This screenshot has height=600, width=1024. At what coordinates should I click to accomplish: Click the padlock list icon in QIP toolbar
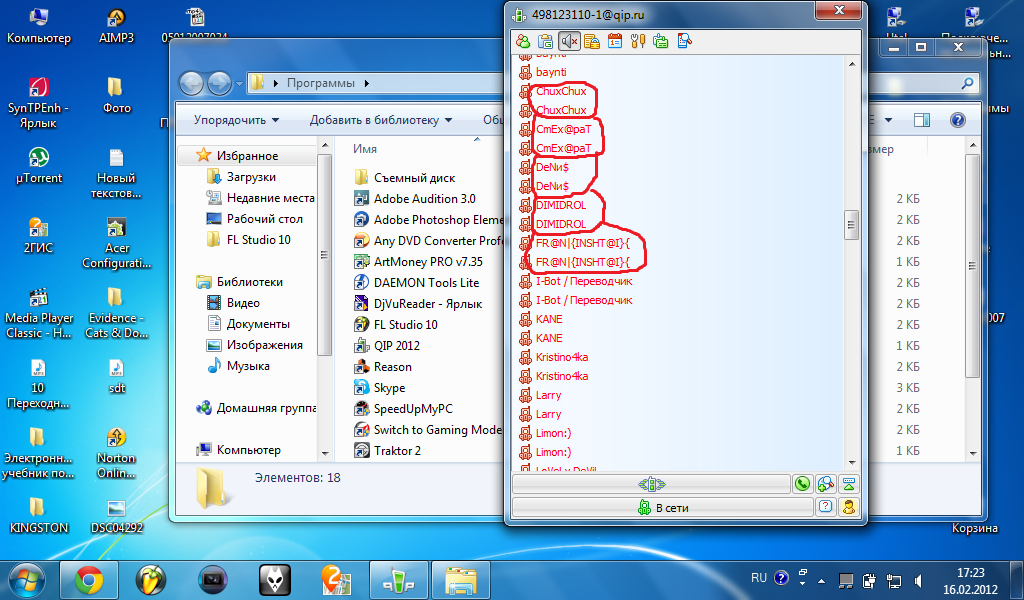pos(592,42)
